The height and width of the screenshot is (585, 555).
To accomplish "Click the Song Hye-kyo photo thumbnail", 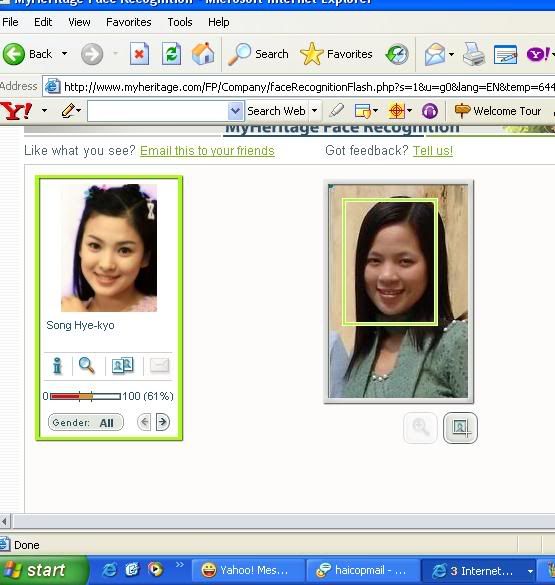I will point(109,247).
